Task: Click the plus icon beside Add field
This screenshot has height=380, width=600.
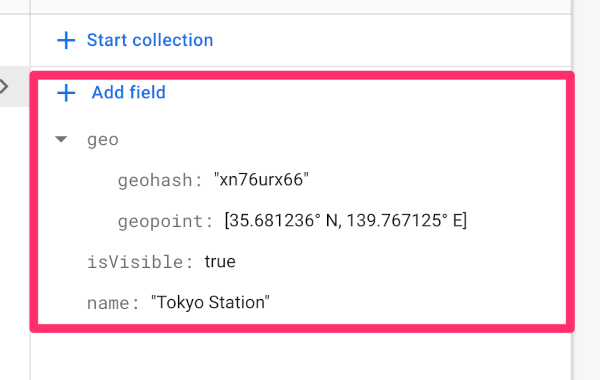Action: (66, 93)
